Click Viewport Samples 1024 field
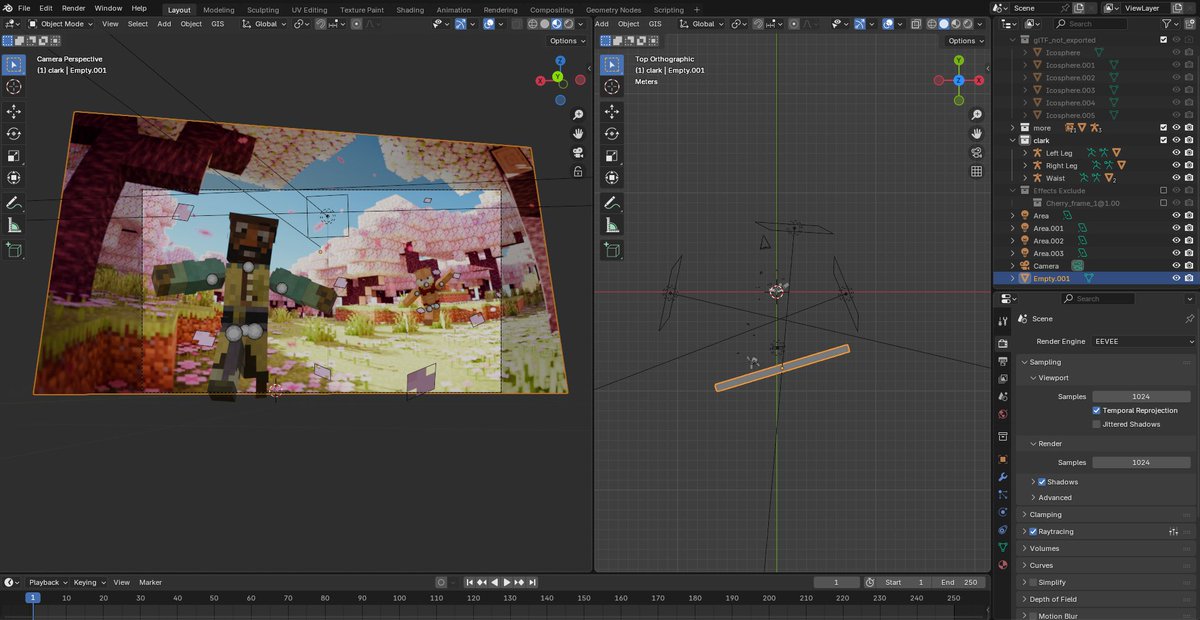The height and width of the screenshot is (620, 1200). pyautogui.click(x=1143, y=396)
